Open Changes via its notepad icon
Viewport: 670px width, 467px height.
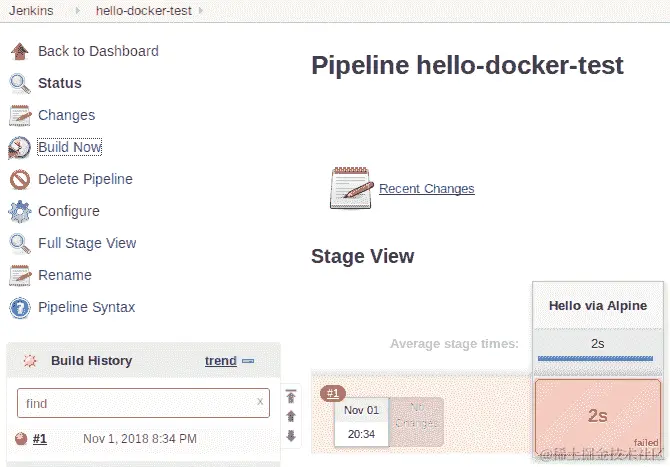tap(20, 115)
